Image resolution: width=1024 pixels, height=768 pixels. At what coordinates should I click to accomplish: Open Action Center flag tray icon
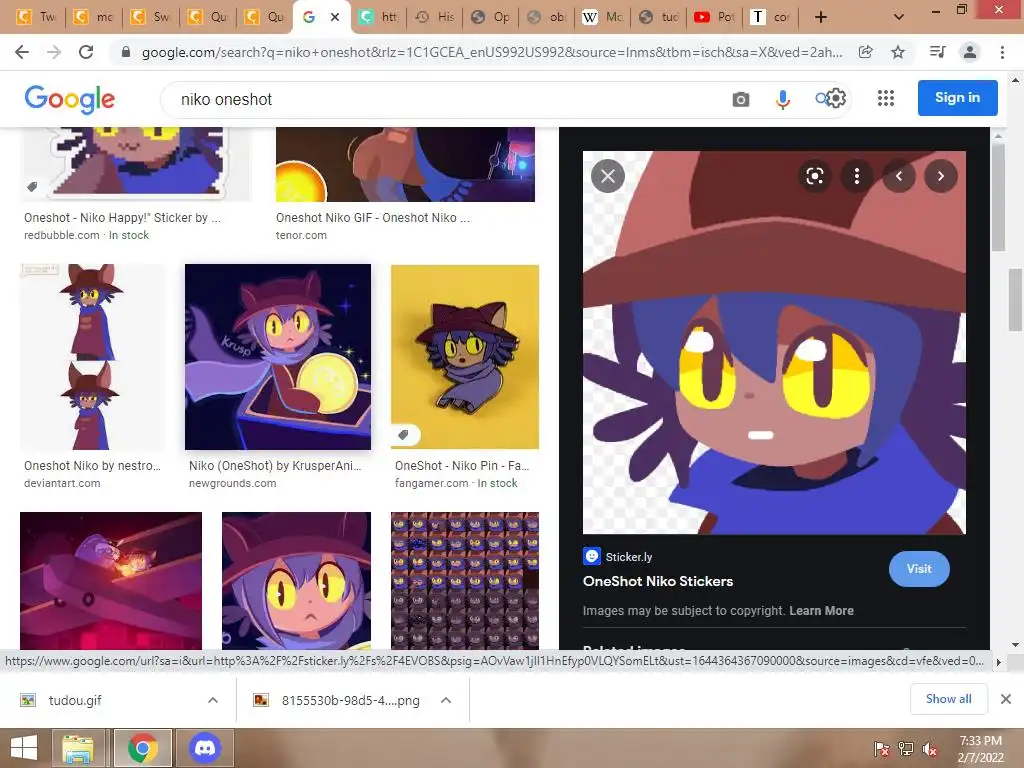tap(881, 749)
